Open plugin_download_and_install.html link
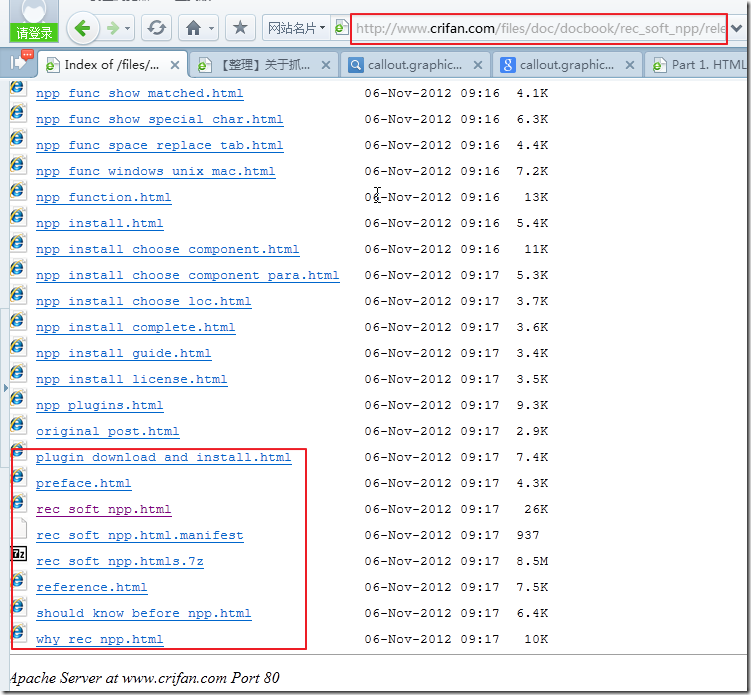Image resolution: width=751 pixels, height=695 pixels. click(163, 457)
